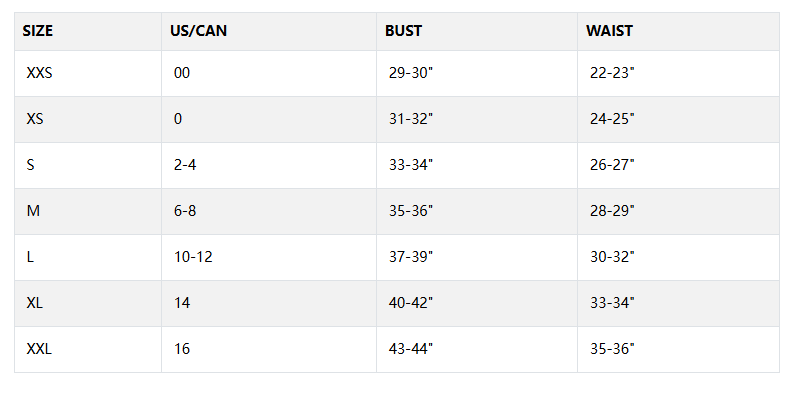Click the WAIST column header
Viewport: 789px width, 393px height.
tap(609, 31)
